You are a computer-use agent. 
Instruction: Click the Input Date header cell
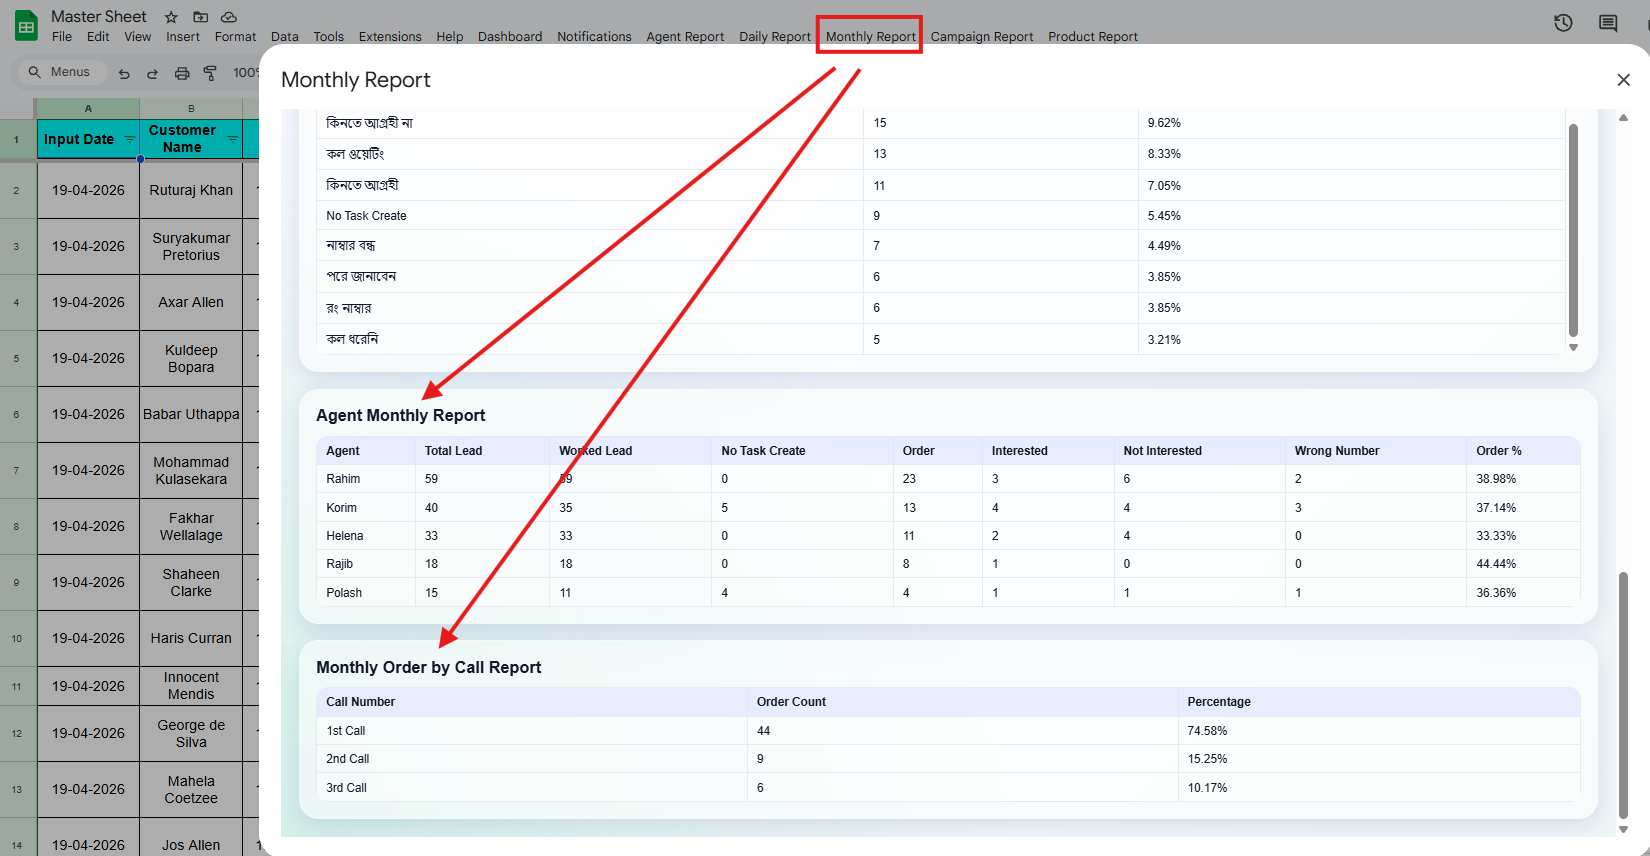pos(88,139)
